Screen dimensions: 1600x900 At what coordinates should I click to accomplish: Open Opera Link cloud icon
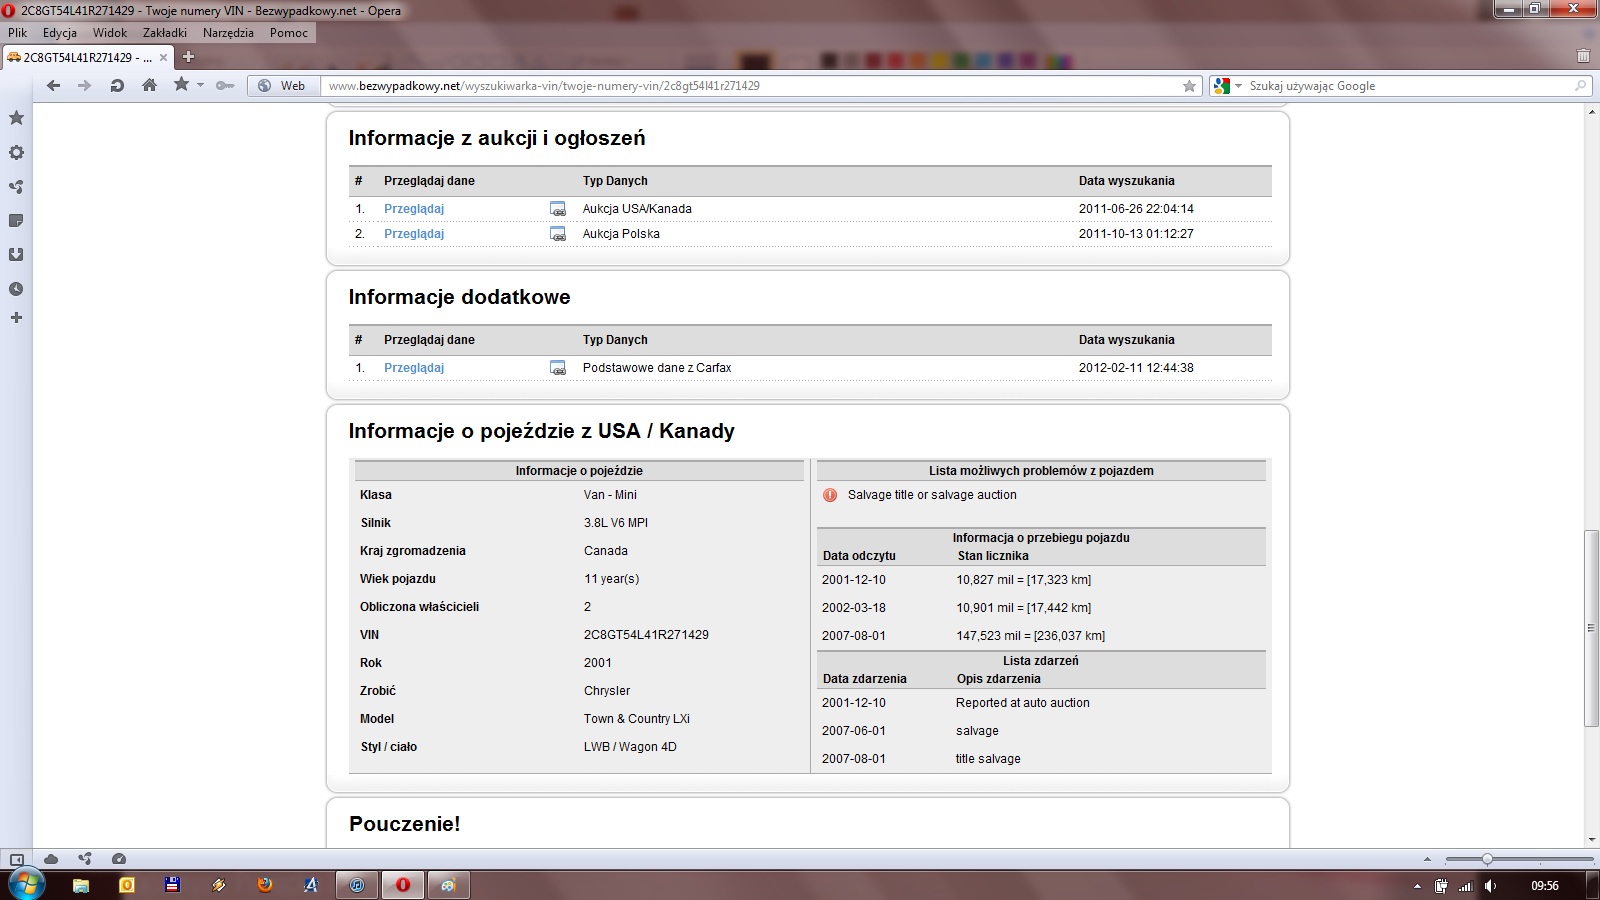[51, 859]
